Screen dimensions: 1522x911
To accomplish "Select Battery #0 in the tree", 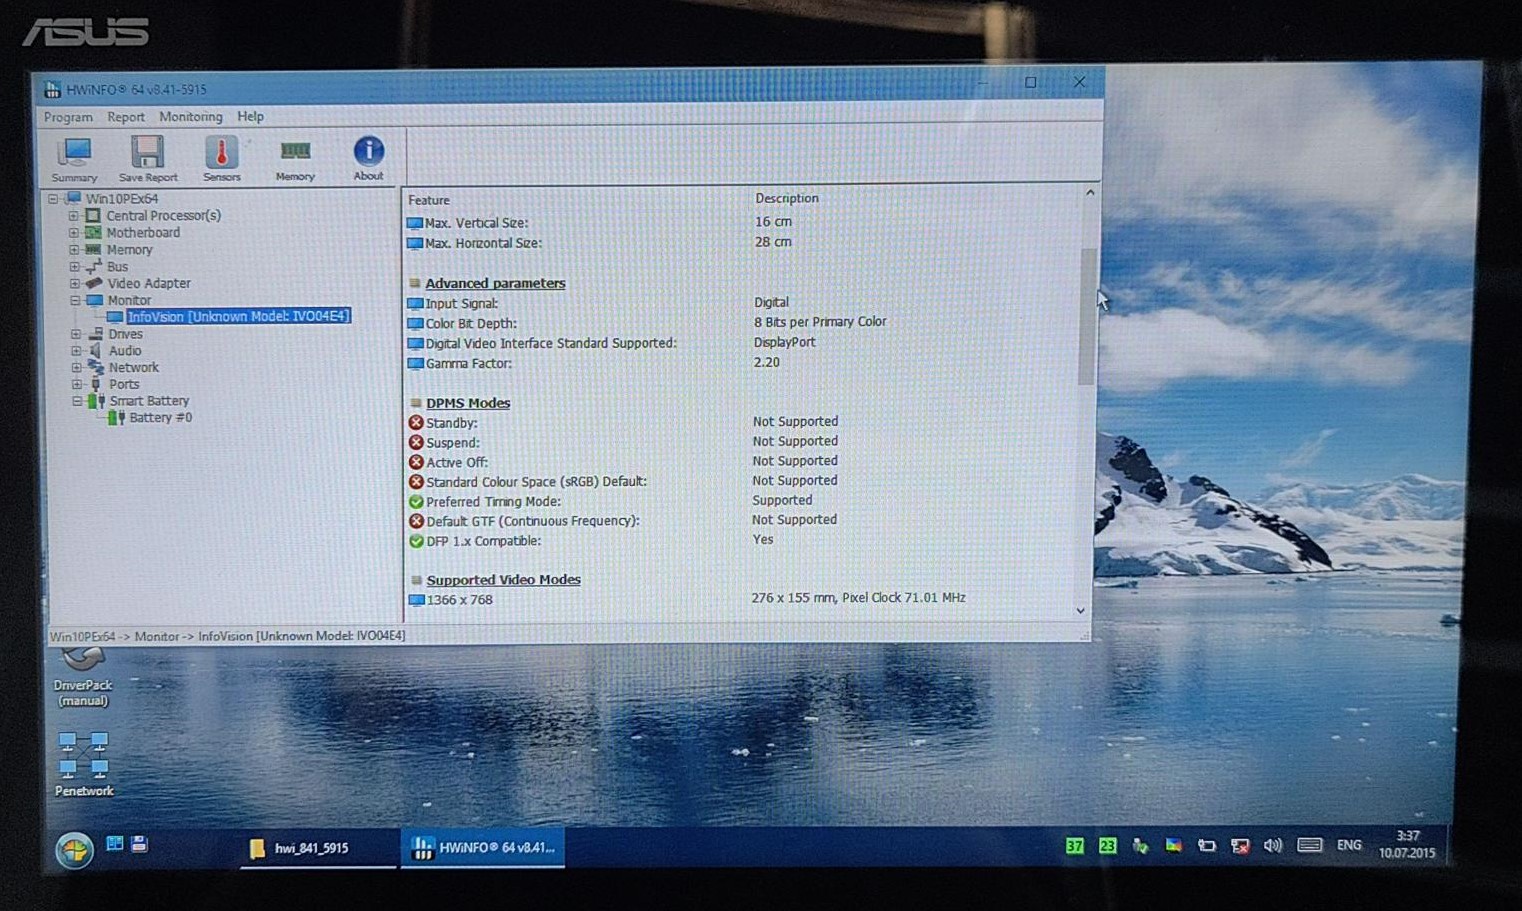I will click(160, 418).
